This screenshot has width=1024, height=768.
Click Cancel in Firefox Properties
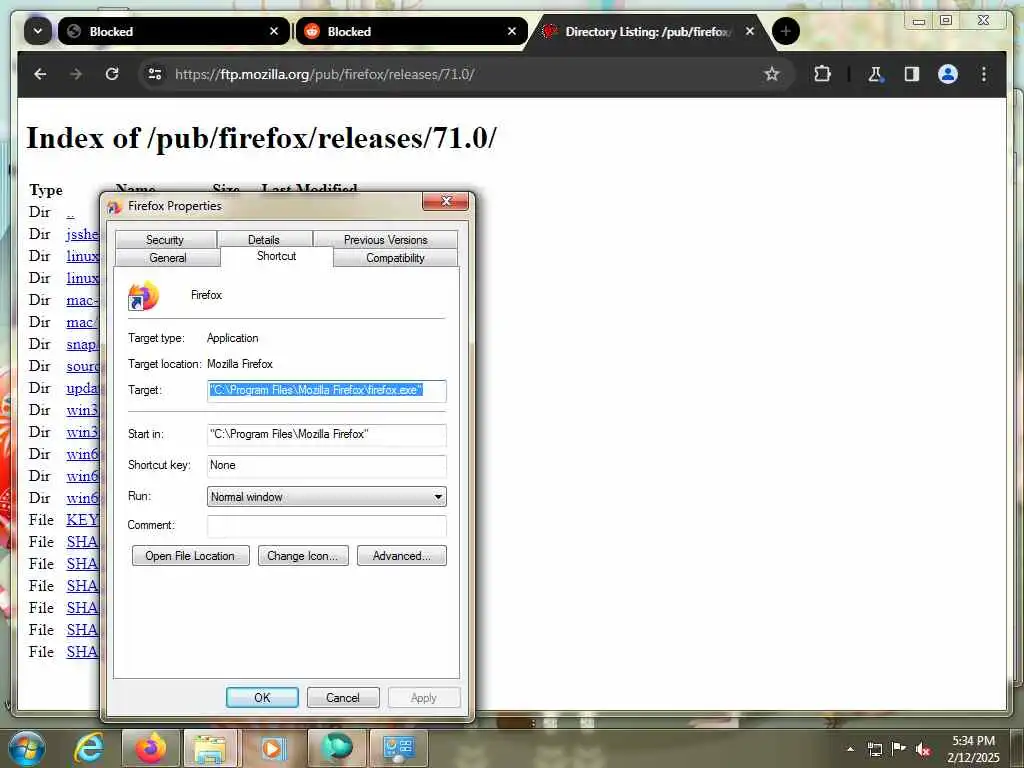pos(343,697)
